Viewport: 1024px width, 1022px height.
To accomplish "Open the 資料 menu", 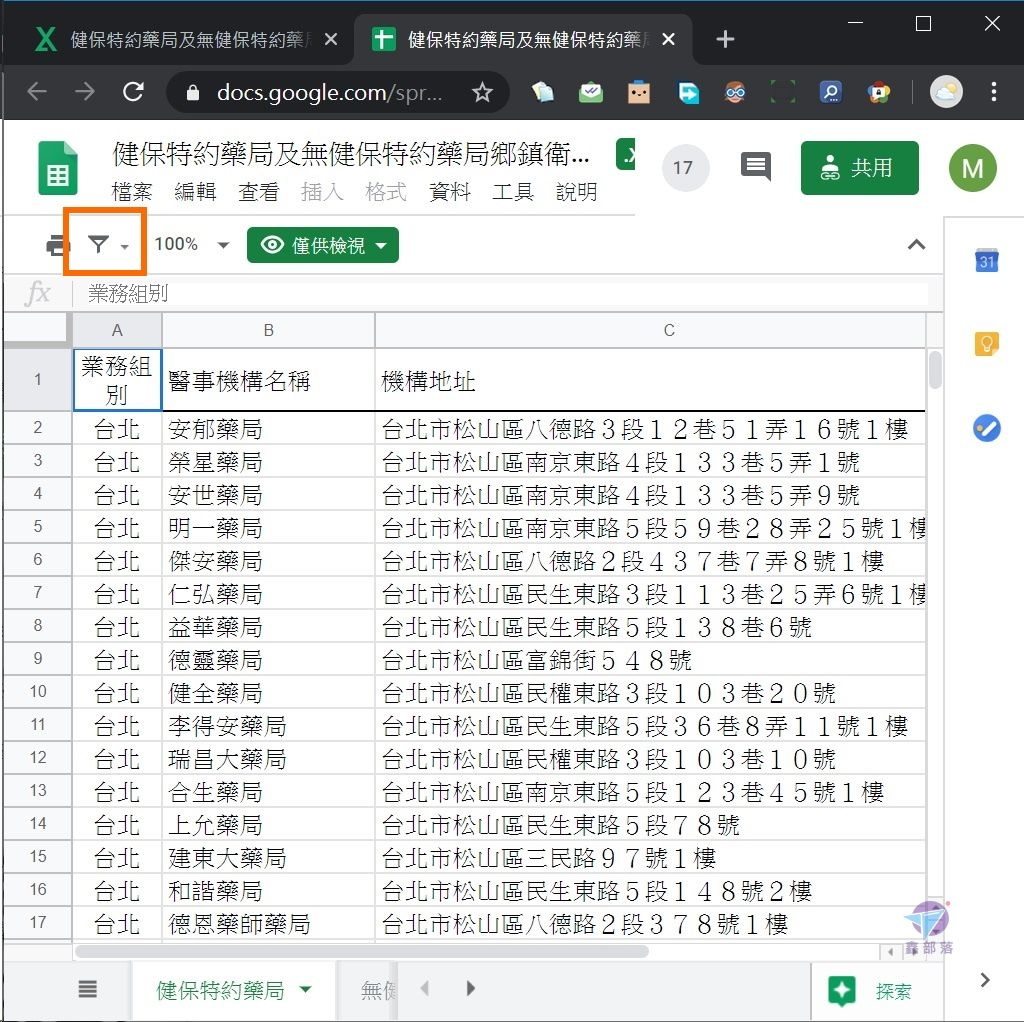I will point(450,191).
